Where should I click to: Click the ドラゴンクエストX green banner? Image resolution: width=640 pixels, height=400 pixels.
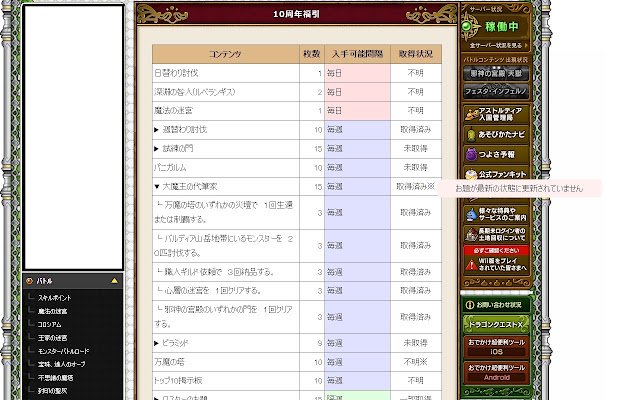click(x=496, y=325)
